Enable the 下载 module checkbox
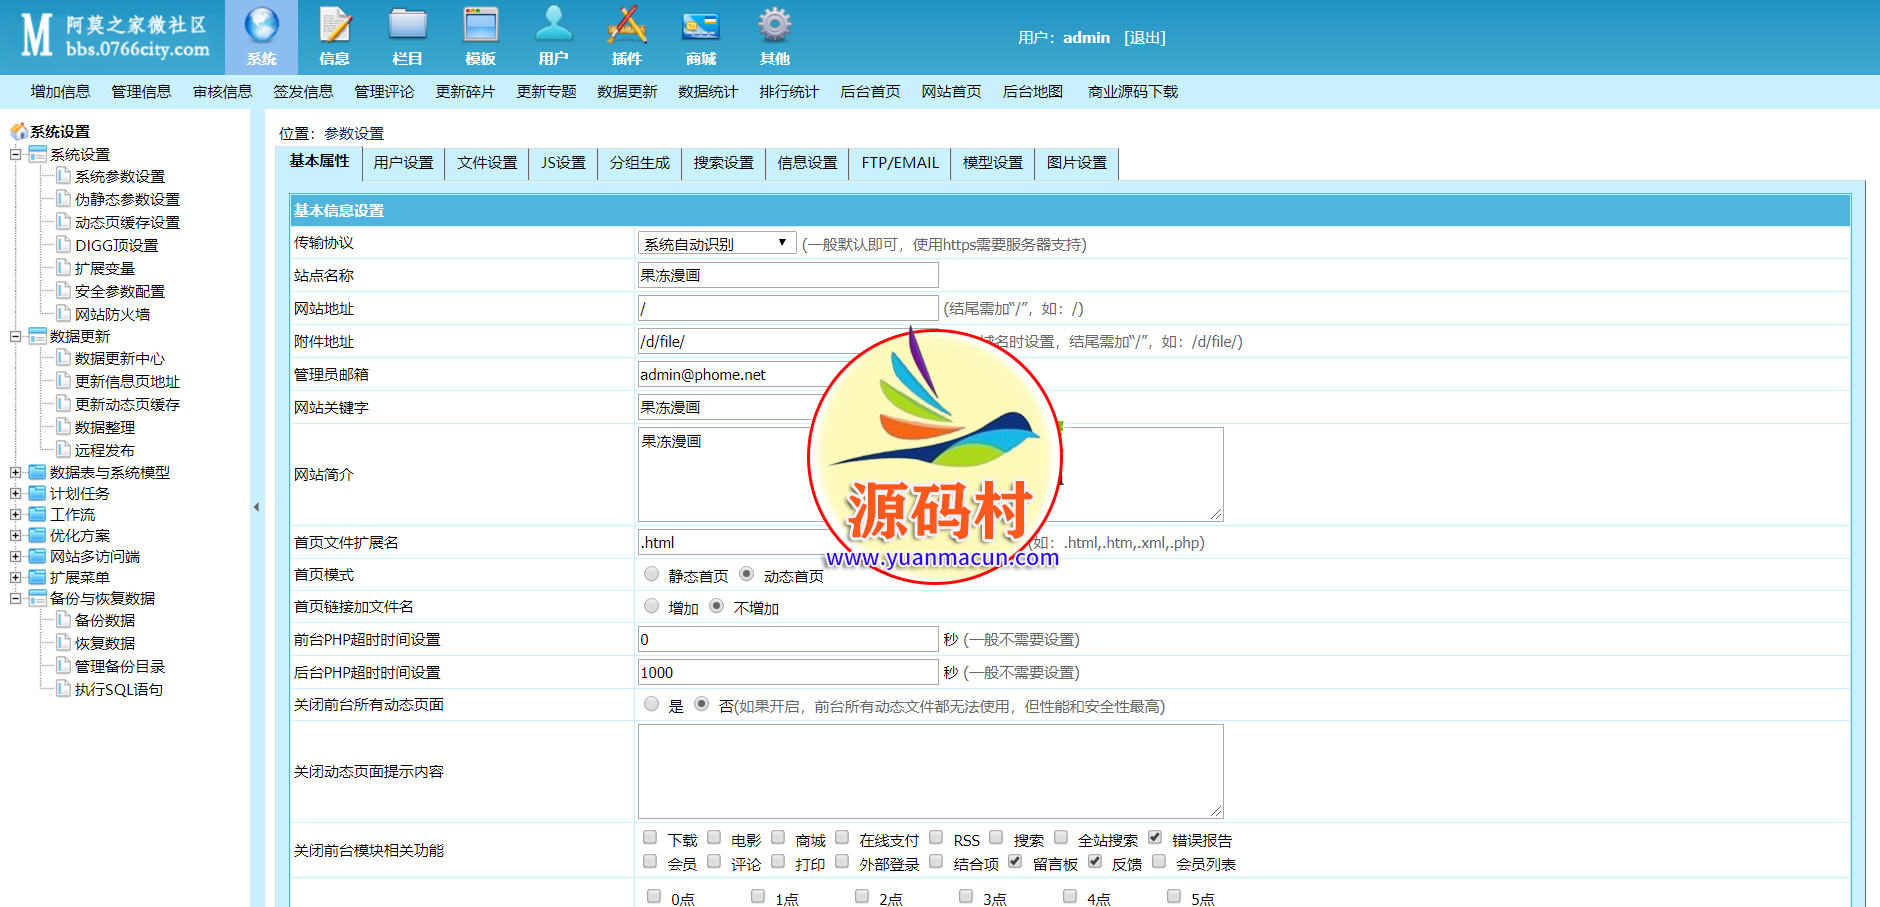 tap(650, 838)
